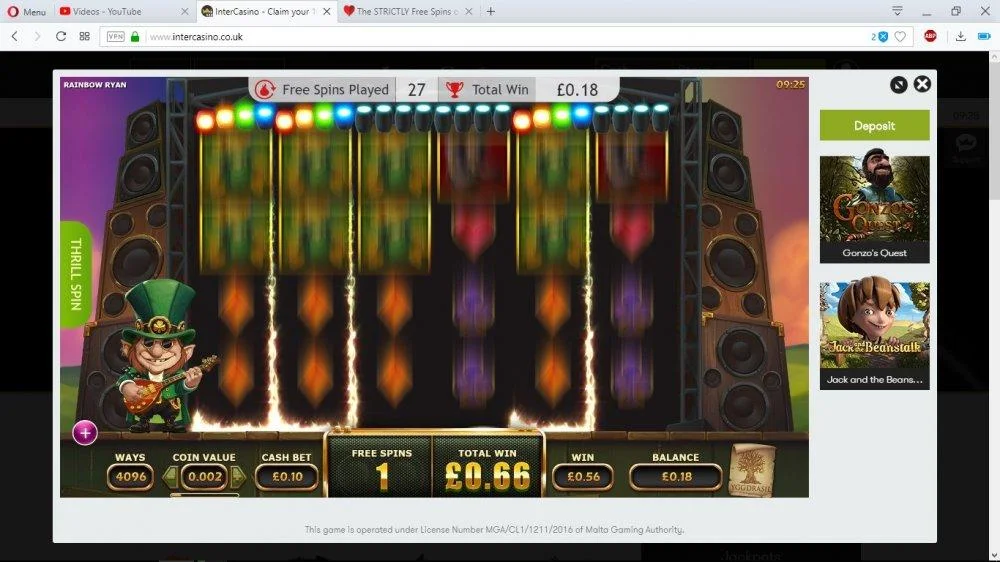Open the THRILL SPIN side tab
Image resolution: width=1000 pixels, height=562 pixels.
(75, 274)
